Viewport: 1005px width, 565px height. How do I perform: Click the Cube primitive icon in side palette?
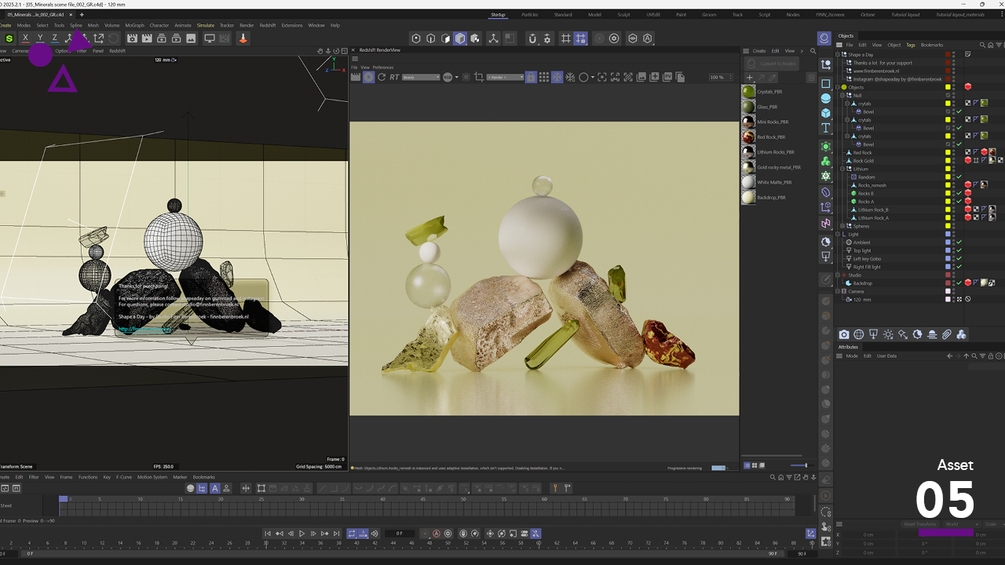pyautogui.click(x=825, y=113)
